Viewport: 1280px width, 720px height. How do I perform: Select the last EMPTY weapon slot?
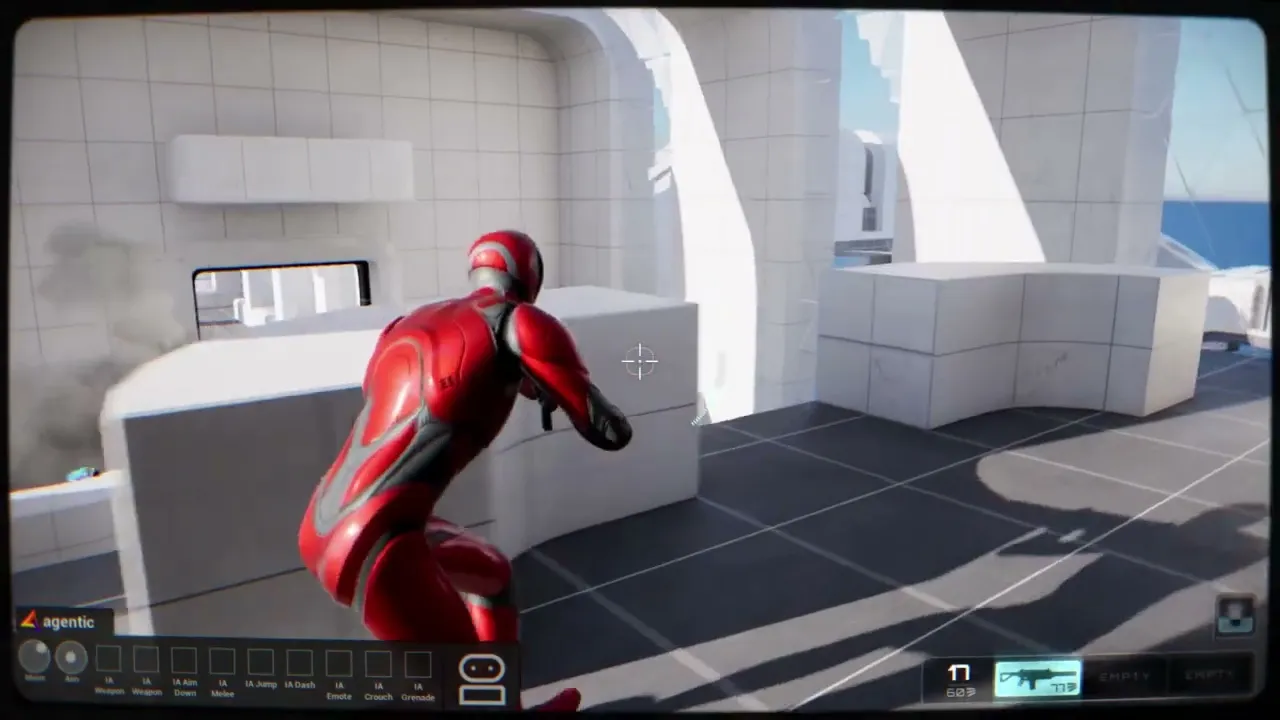point(1210,675)
